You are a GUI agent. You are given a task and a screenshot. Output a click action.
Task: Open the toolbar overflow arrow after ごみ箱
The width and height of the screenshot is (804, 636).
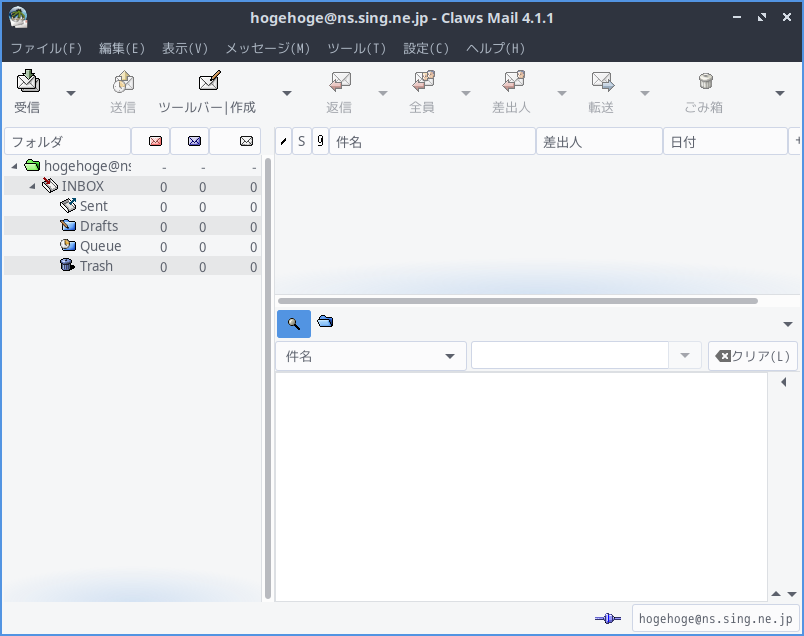[780, 93]
